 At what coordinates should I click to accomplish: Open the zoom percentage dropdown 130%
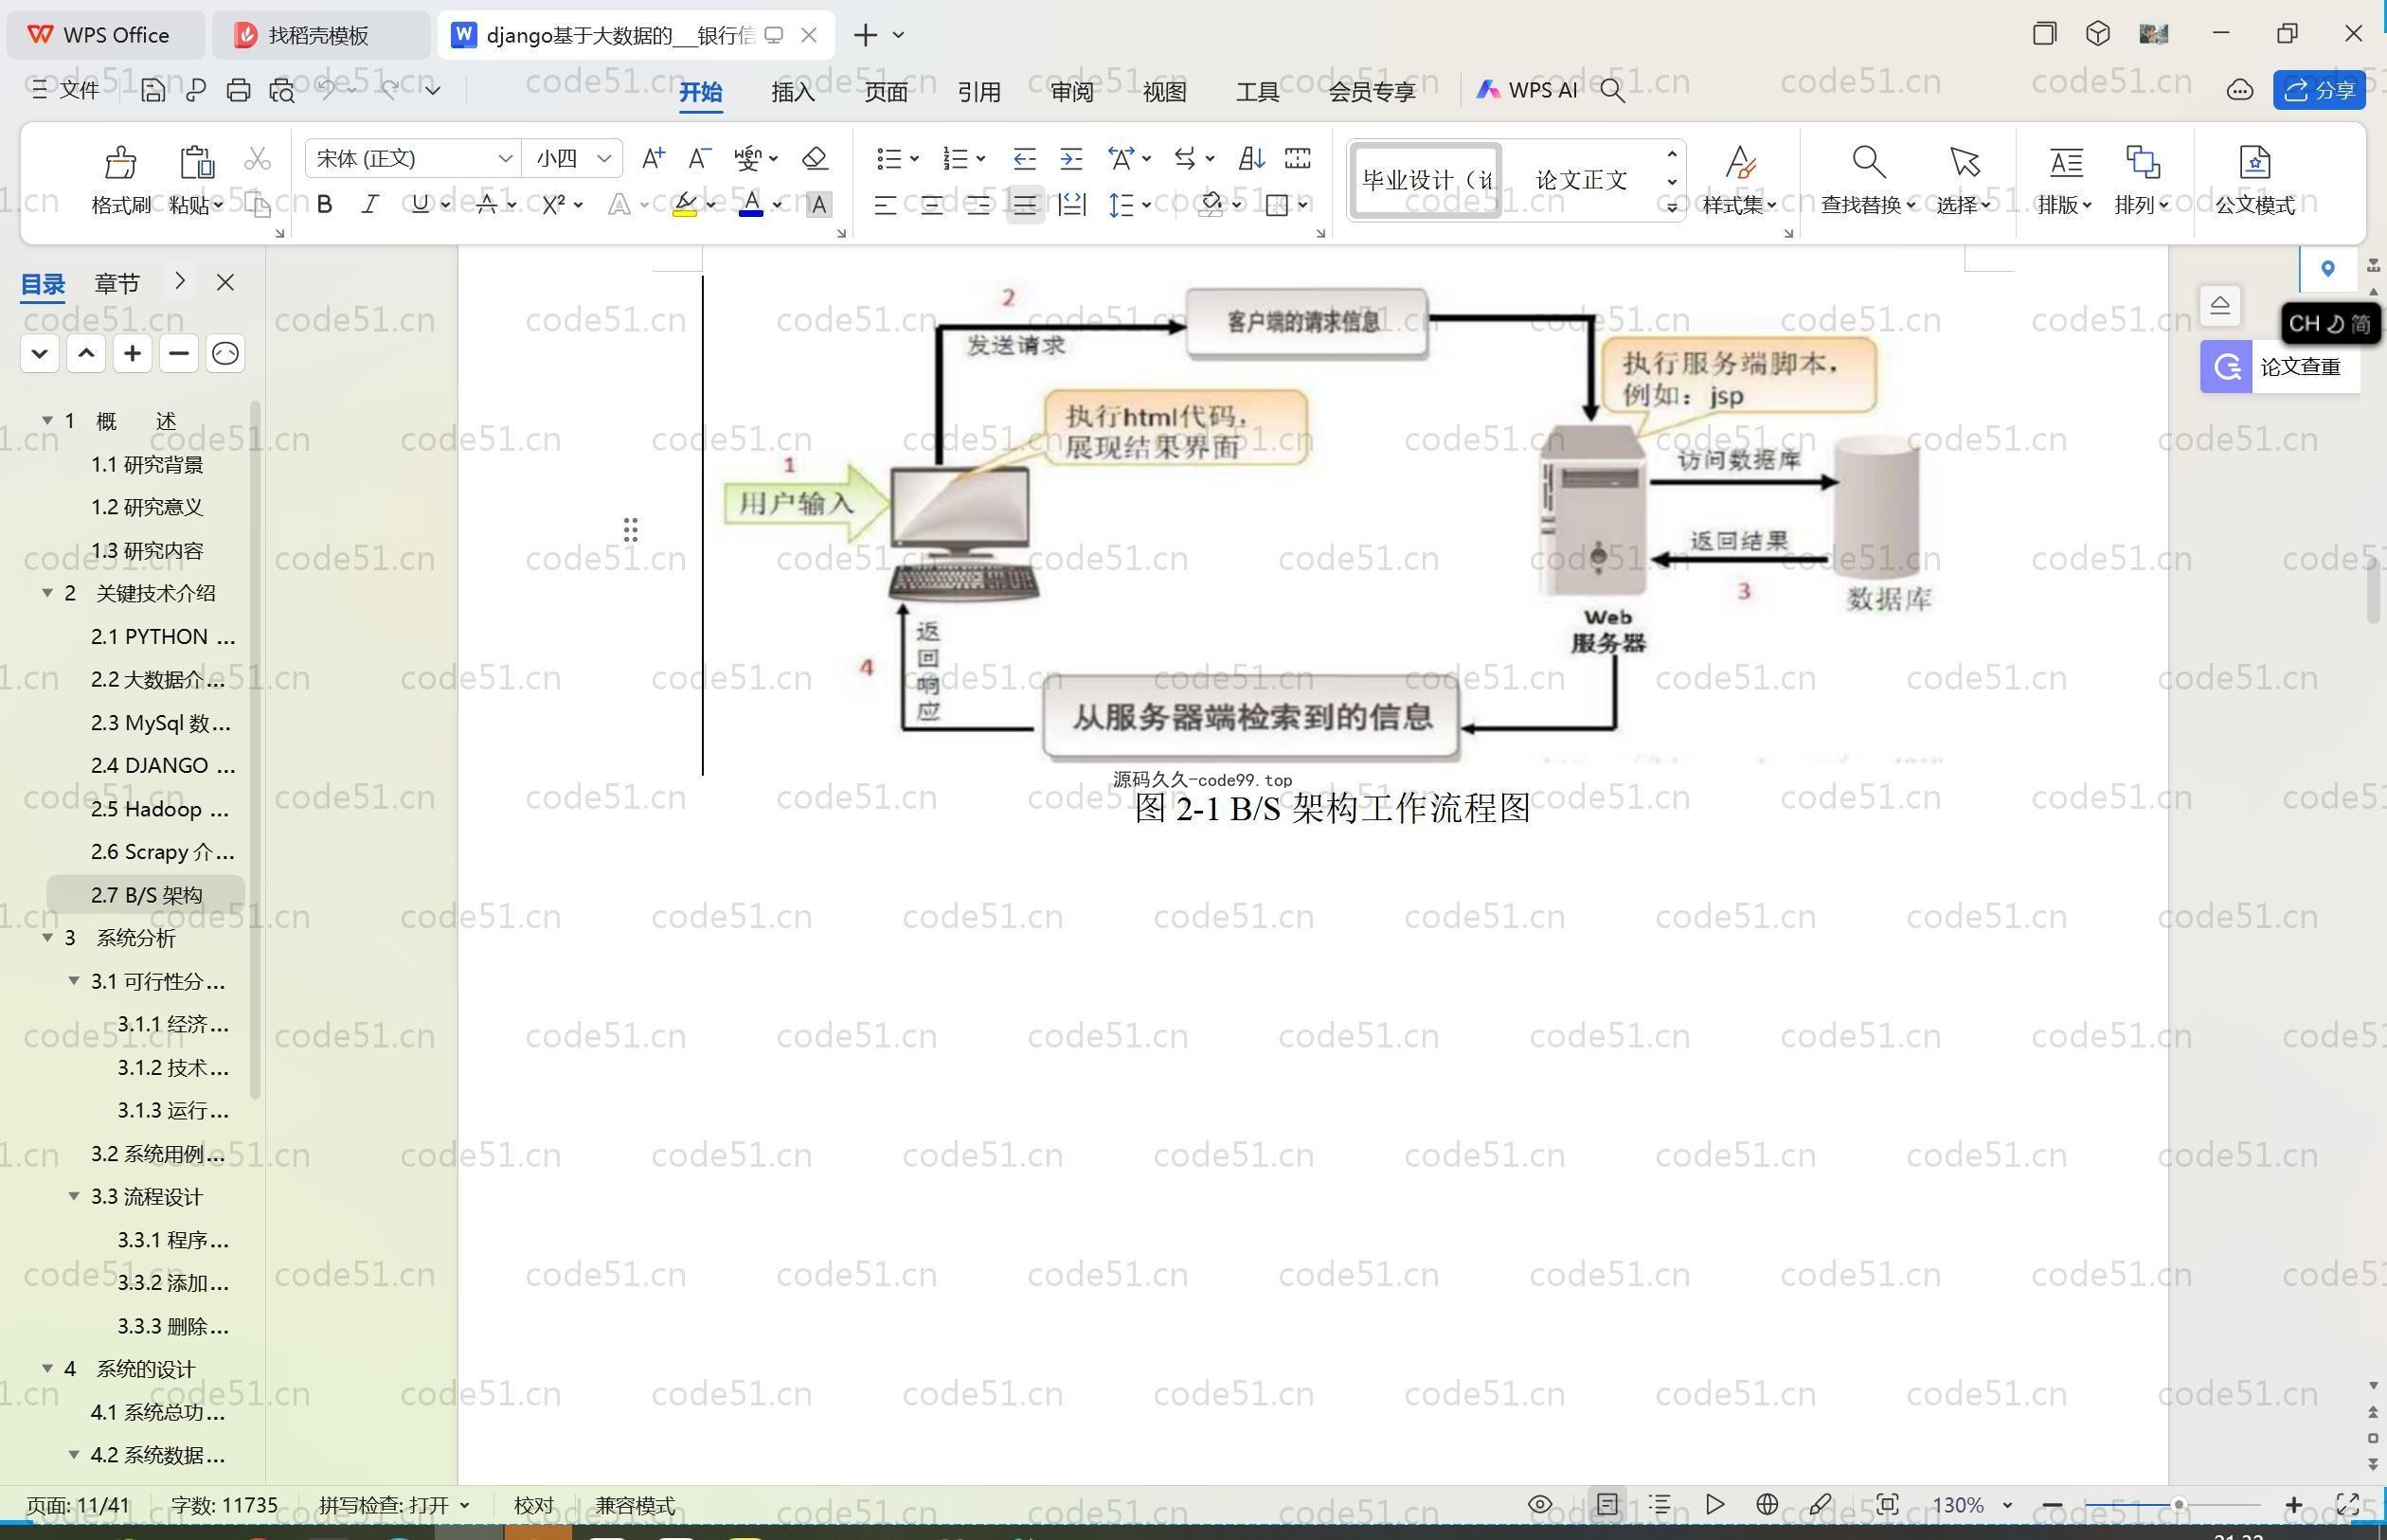click(2007, 1505)
